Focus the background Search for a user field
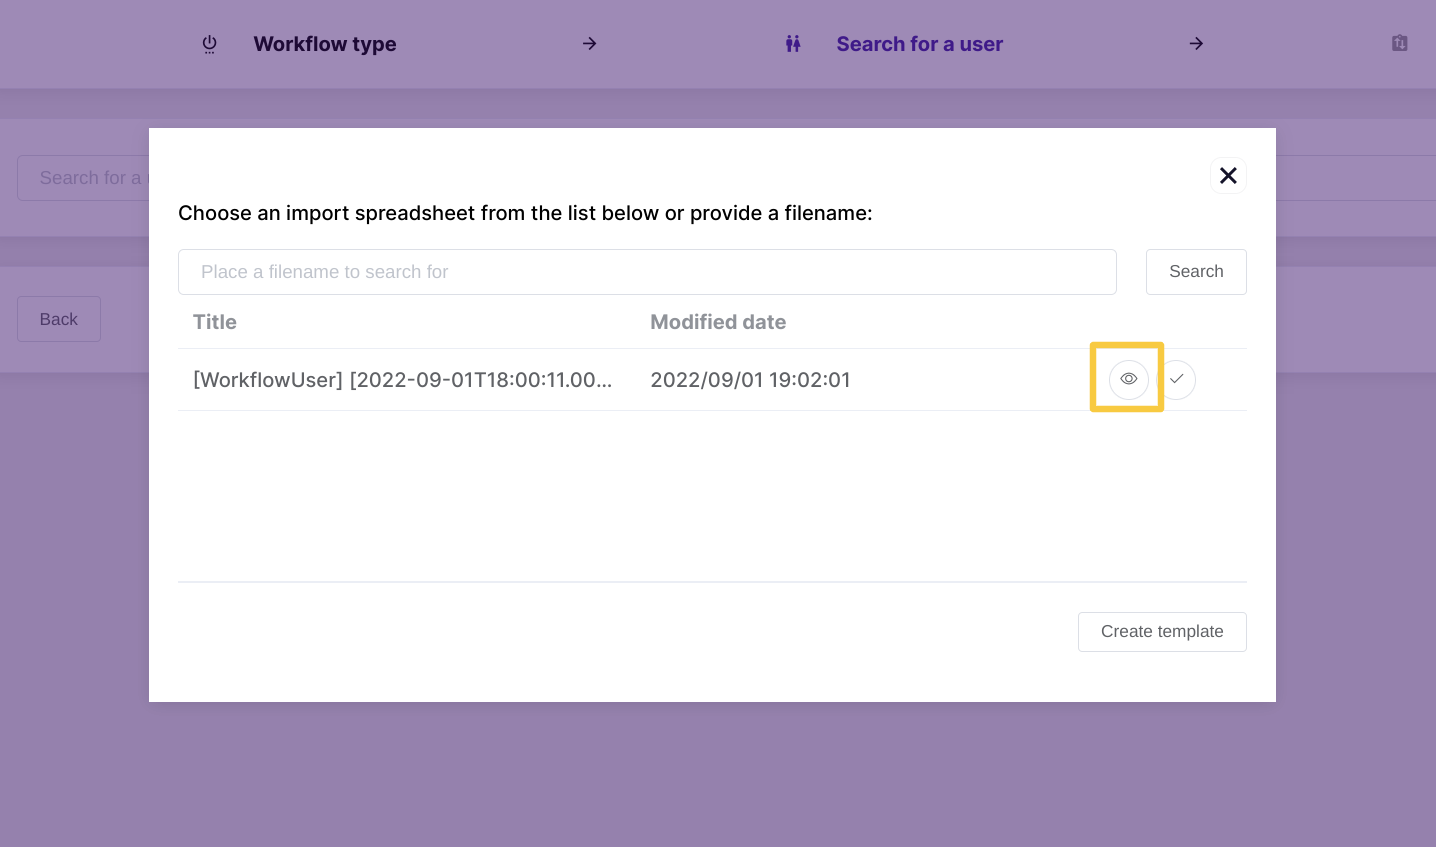Viewport: 1436px width, 847px height. [83, 178]
